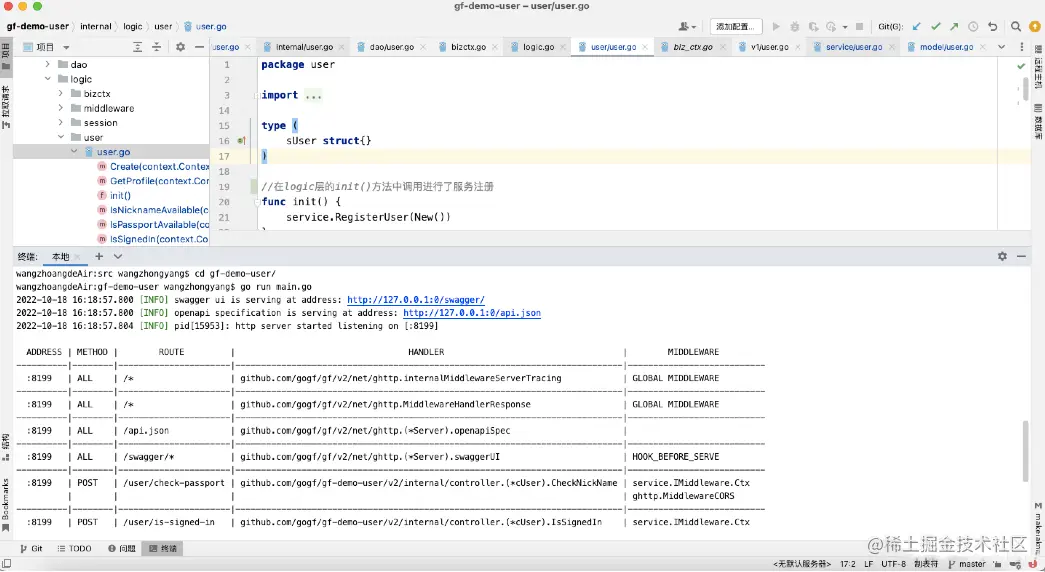The width and height of the screenshot is (1045, 572).
Task: Unfold the collapsed import block
Action: point(313,95)
